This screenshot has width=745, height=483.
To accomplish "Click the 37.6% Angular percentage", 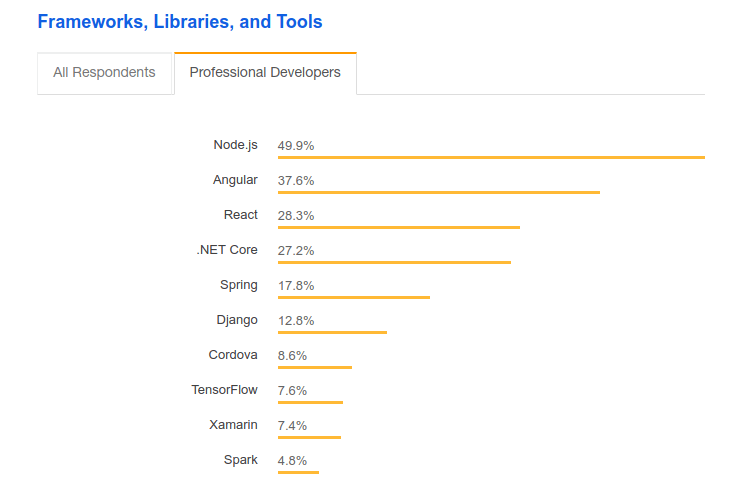I will click(296, 180).
